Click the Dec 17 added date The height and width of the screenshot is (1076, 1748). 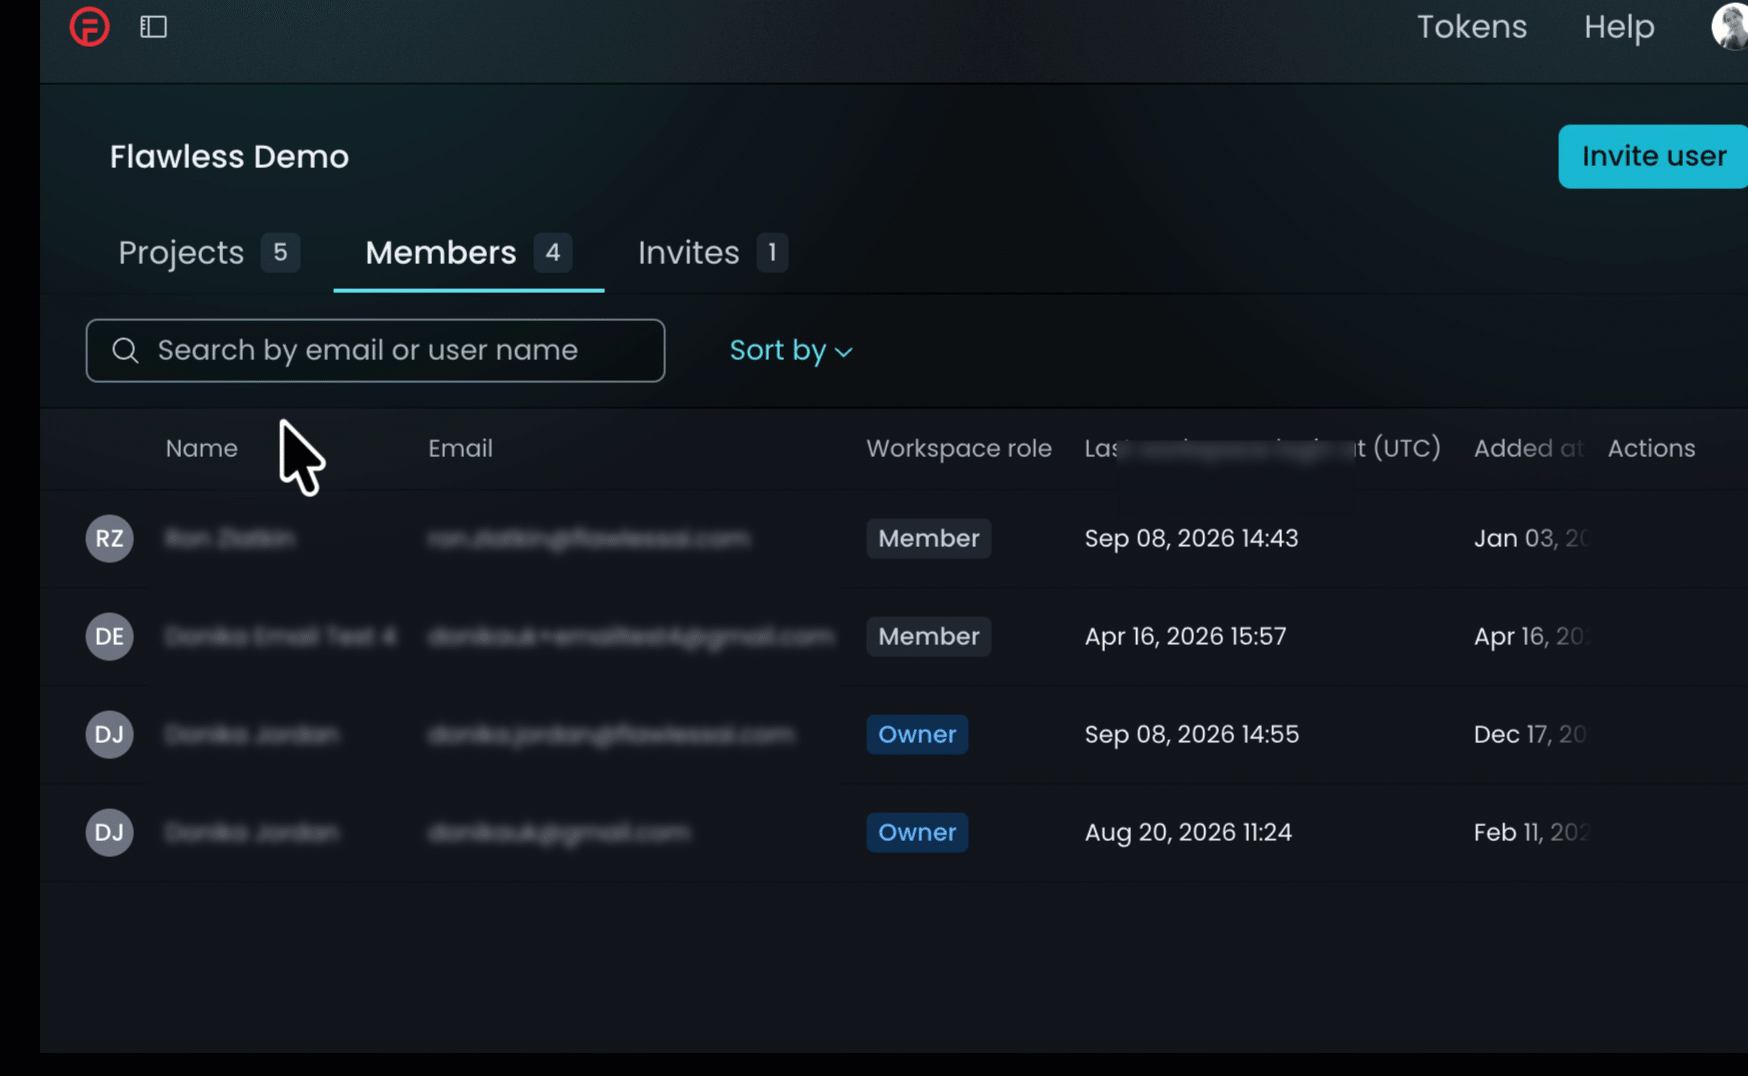click(x=1530, y=734)
